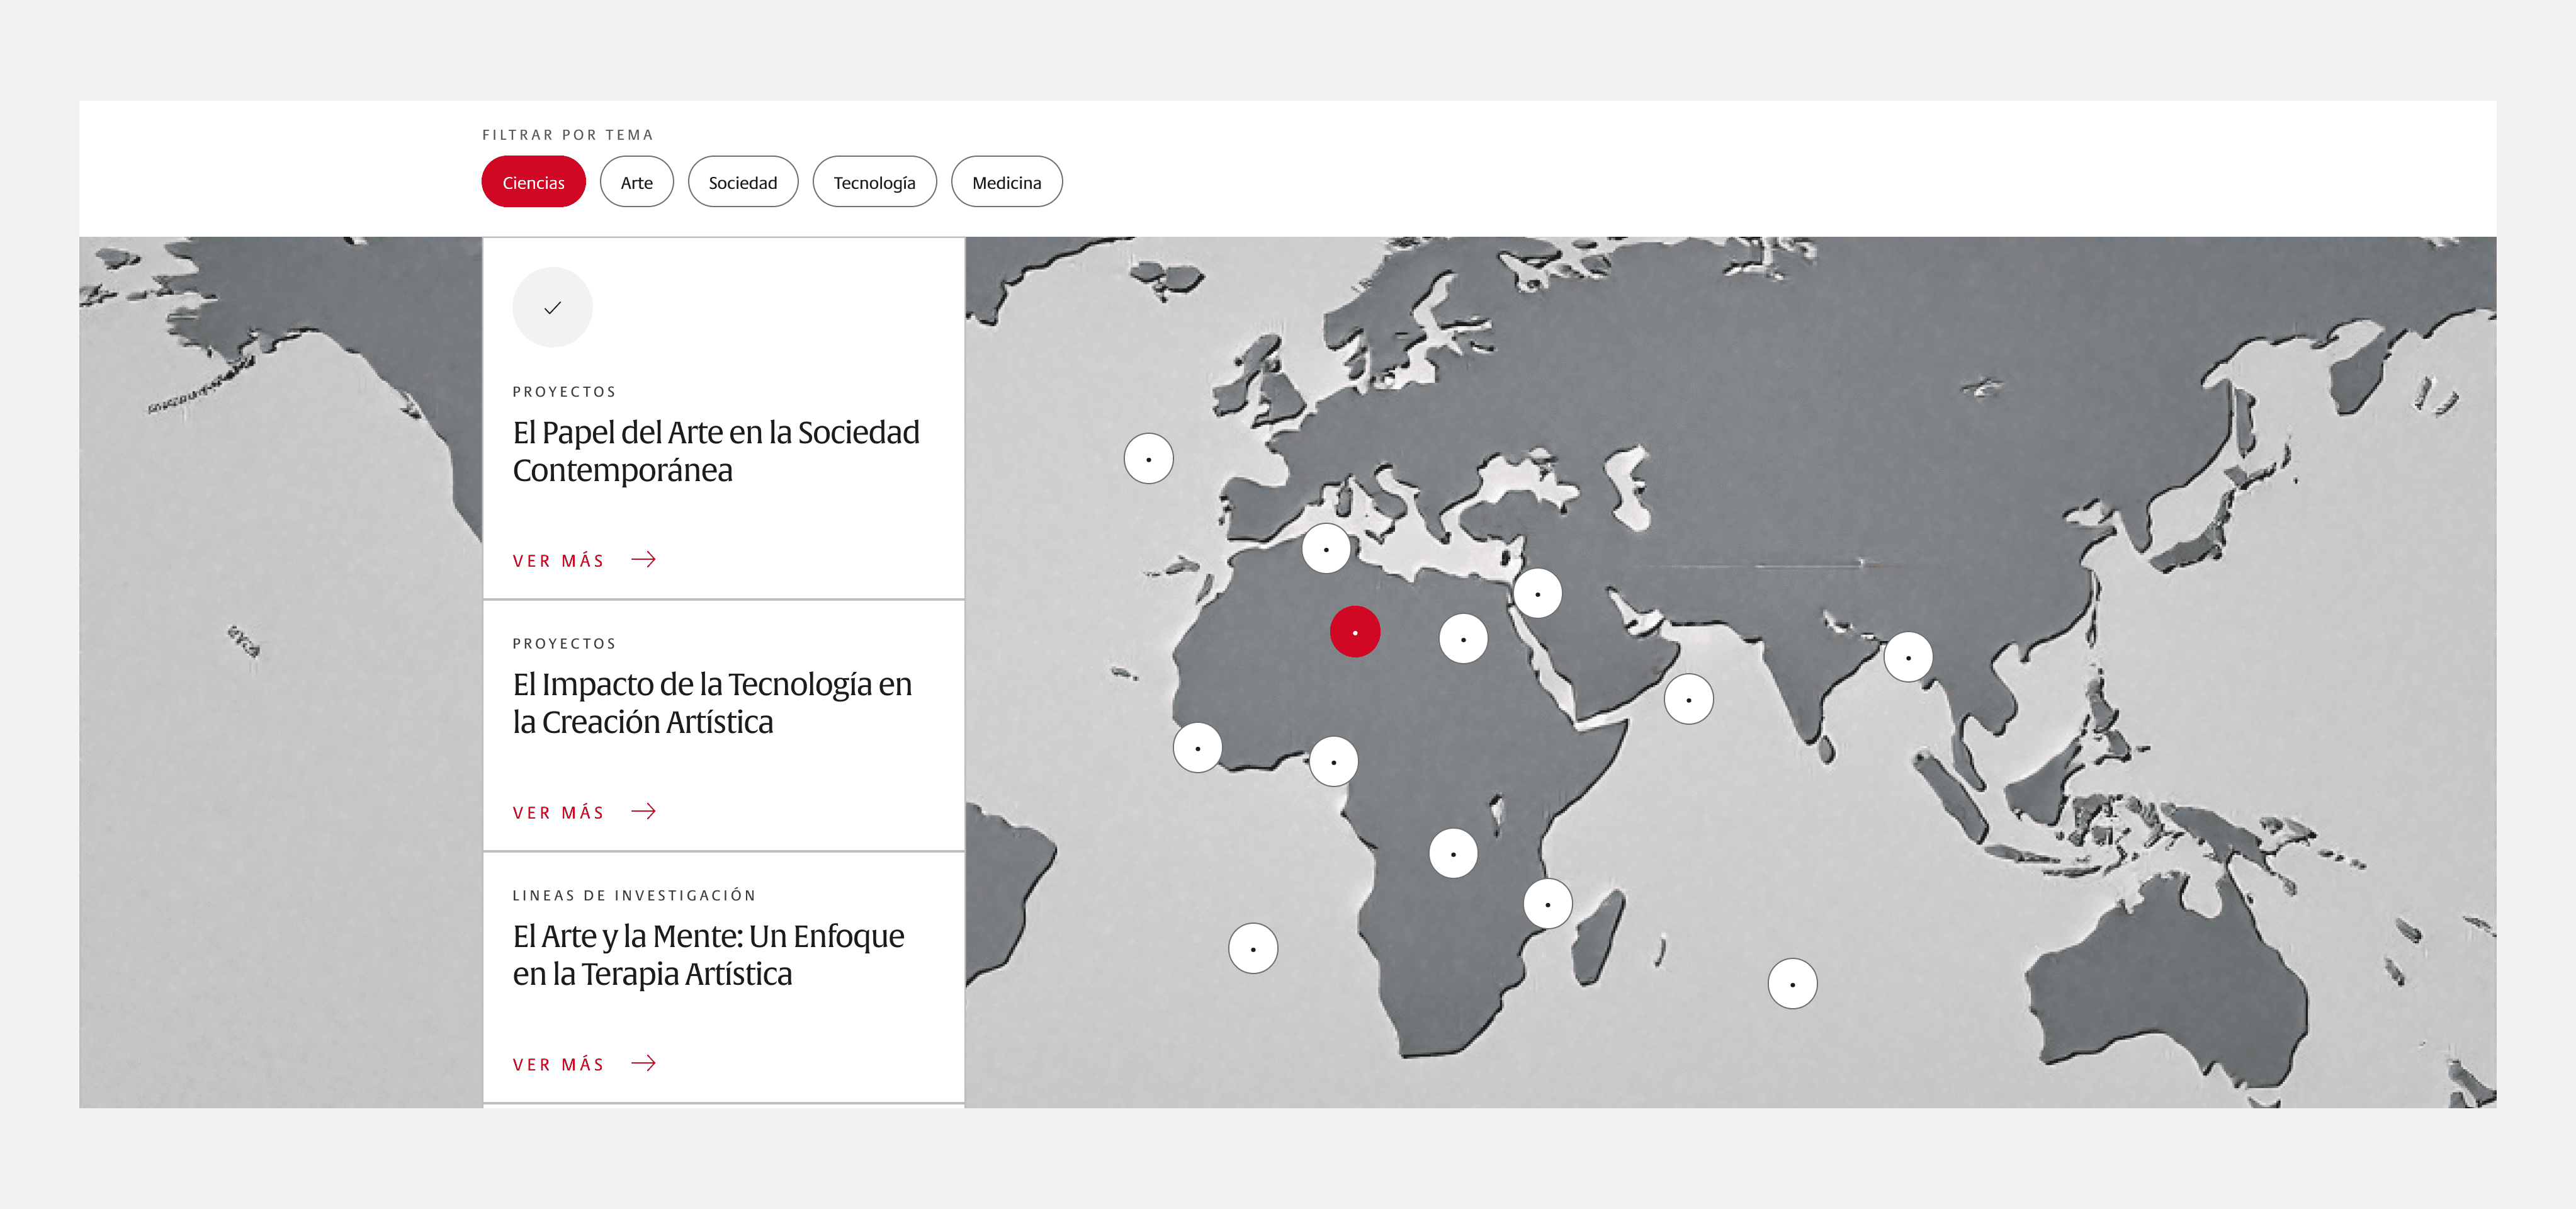The width and height of the screenshot is (2576, 1209).
Task: Select the Tecnología filter pill
Action: click(874, 182)
